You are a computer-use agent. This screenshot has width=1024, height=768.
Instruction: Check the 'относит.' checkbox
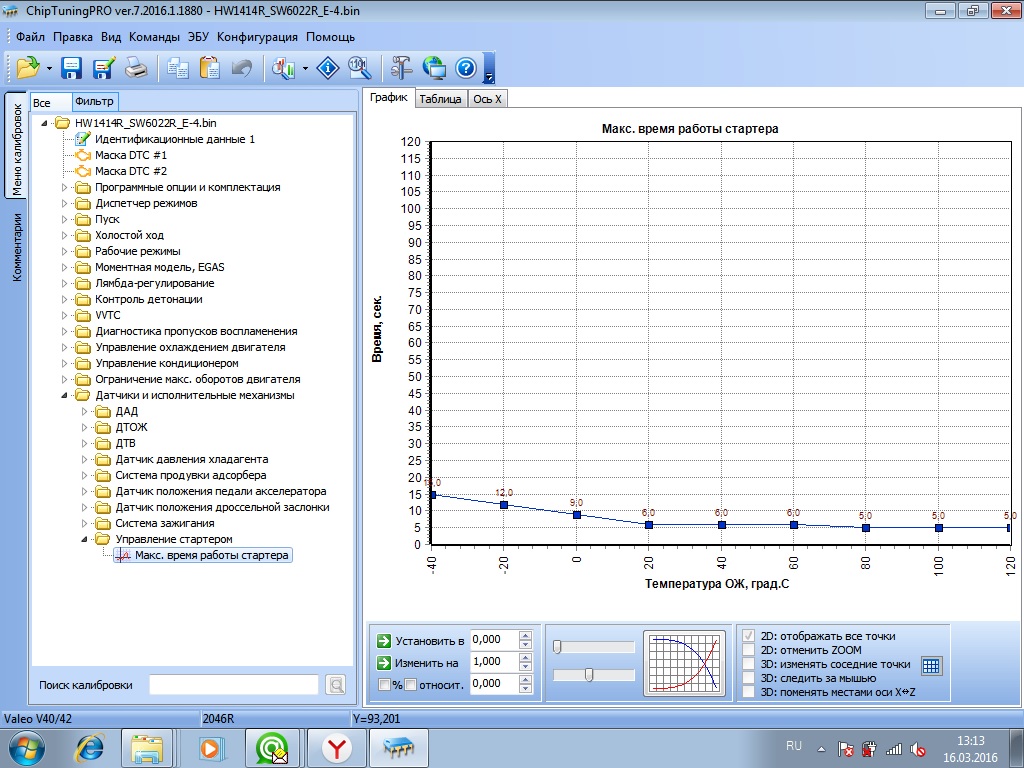click(x=411, y=684)
